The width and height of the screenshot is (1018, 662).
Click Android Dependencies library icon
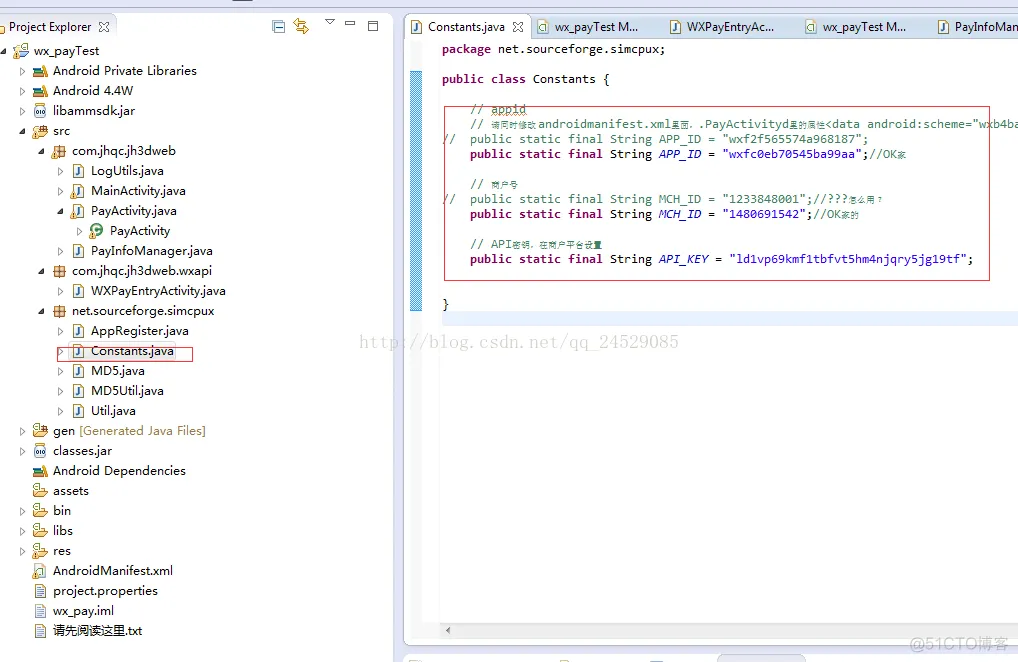pyautogui.click(x=40, y=471)
